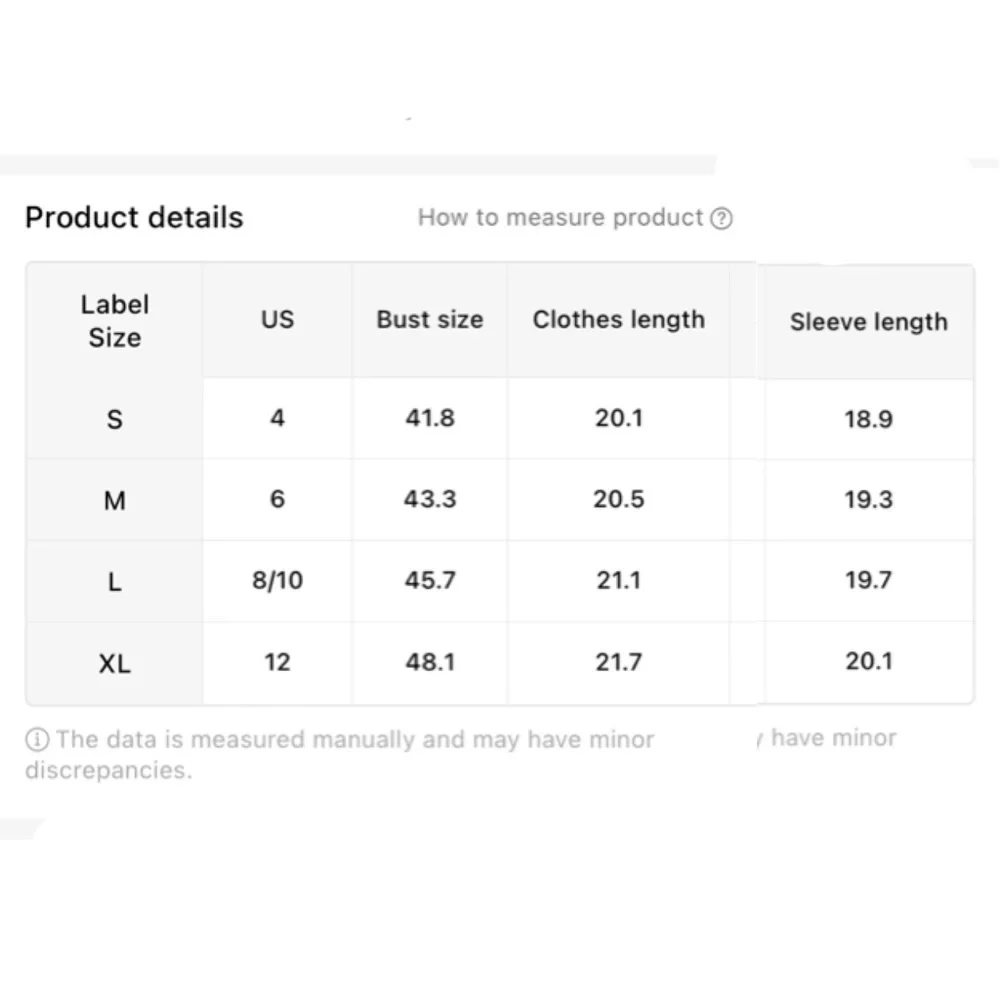Click the Product details heading
This screenshot has width=1000, height=1000.
coord(134,218)
